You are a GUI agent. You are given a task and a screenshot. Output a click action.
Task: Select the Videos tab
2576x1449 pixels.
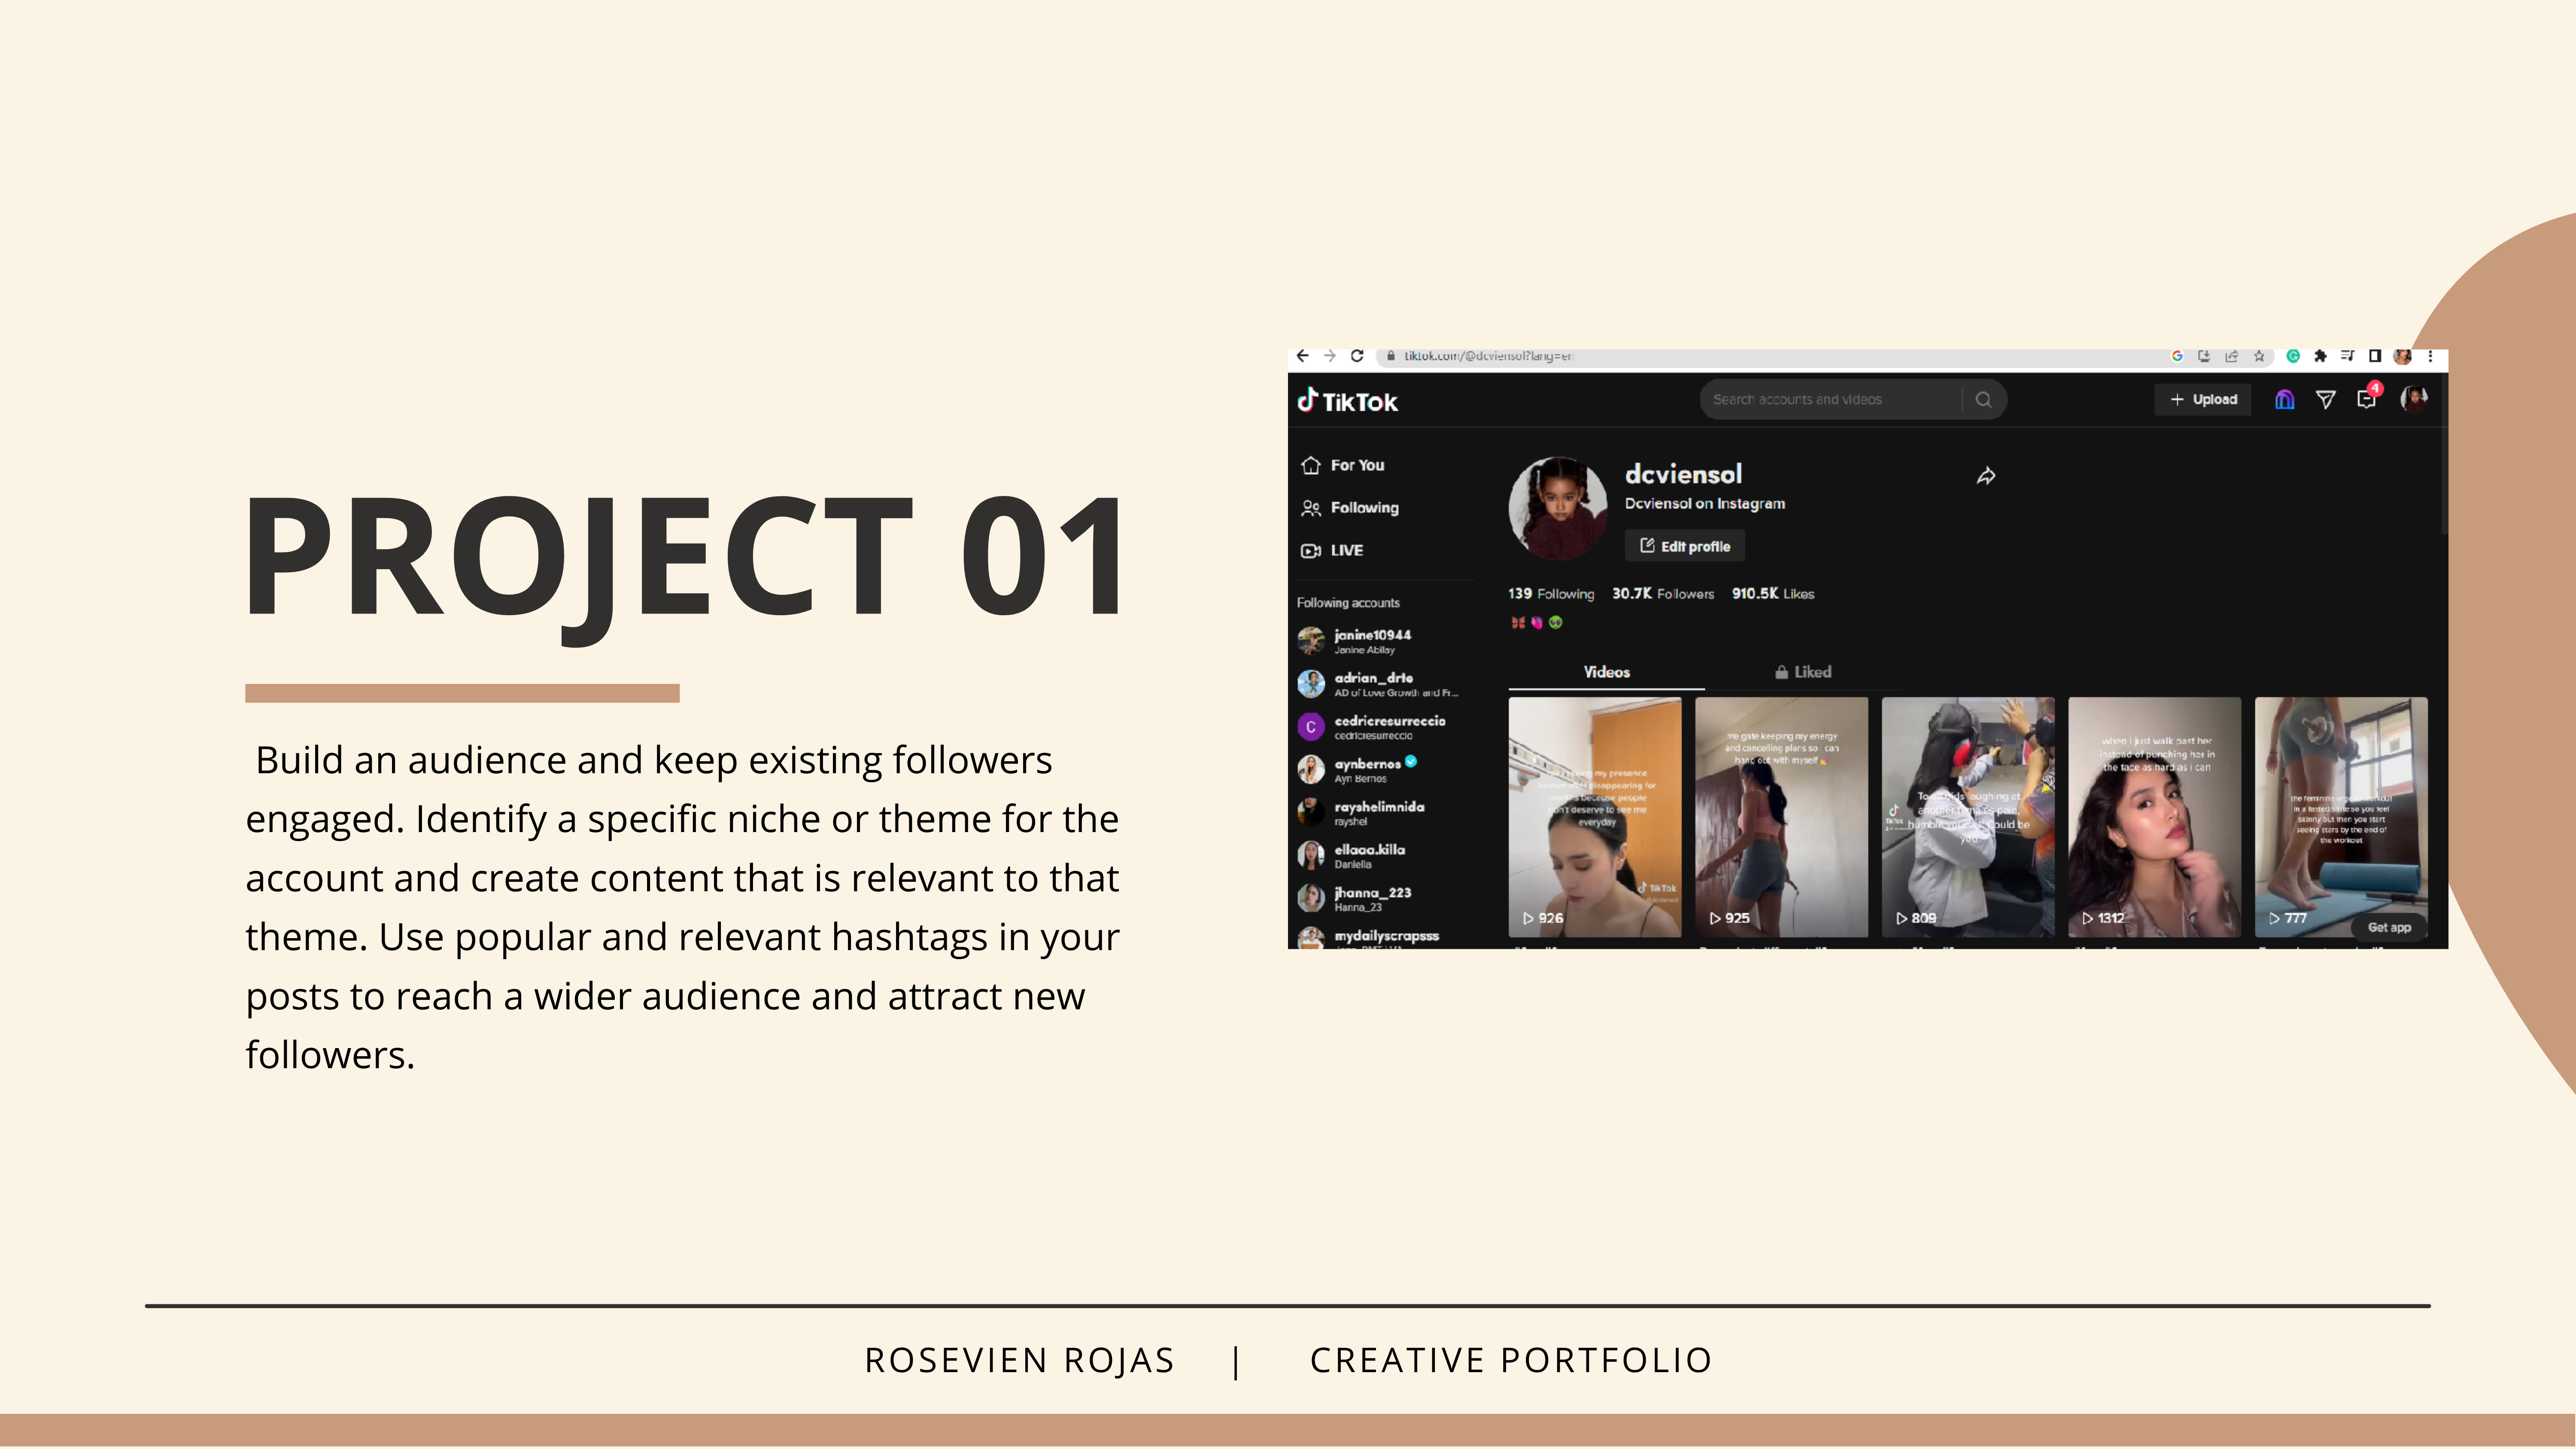(x=1606, y=672)
